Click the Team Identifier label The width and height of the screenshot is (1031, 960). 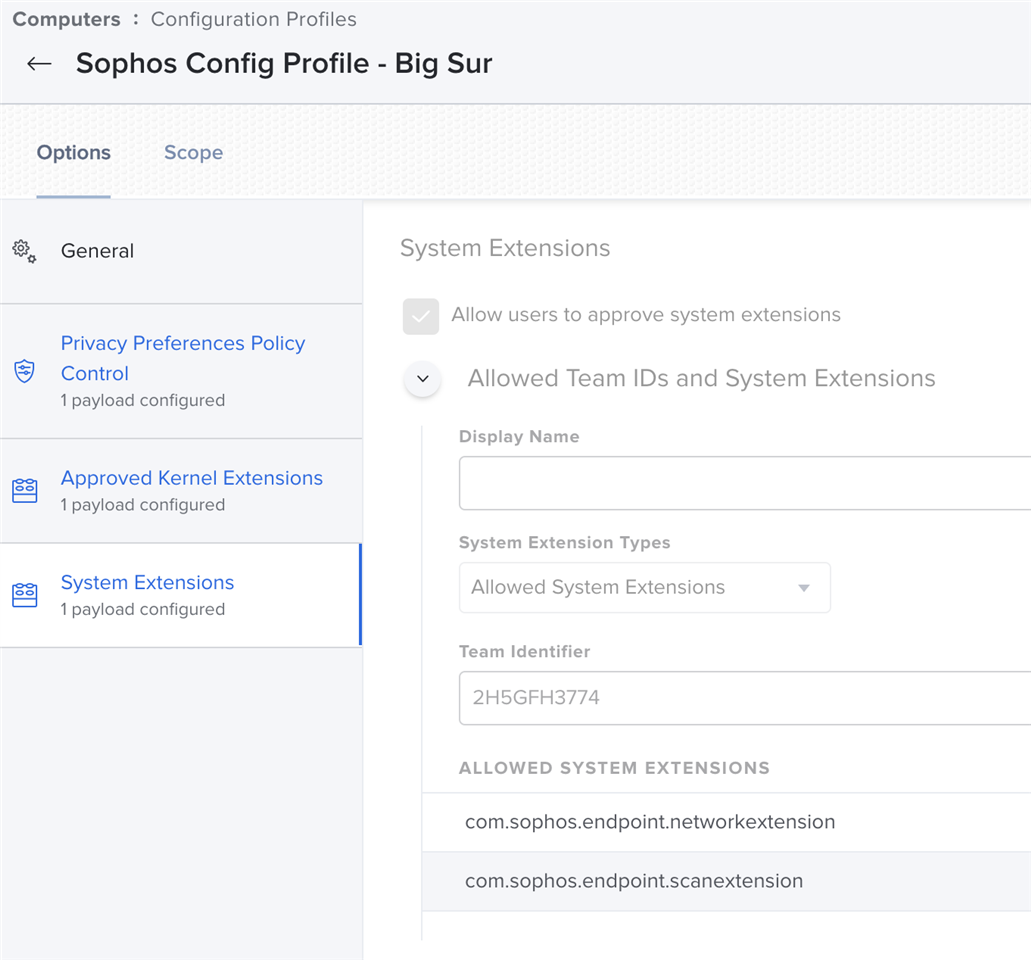point(524,652)
